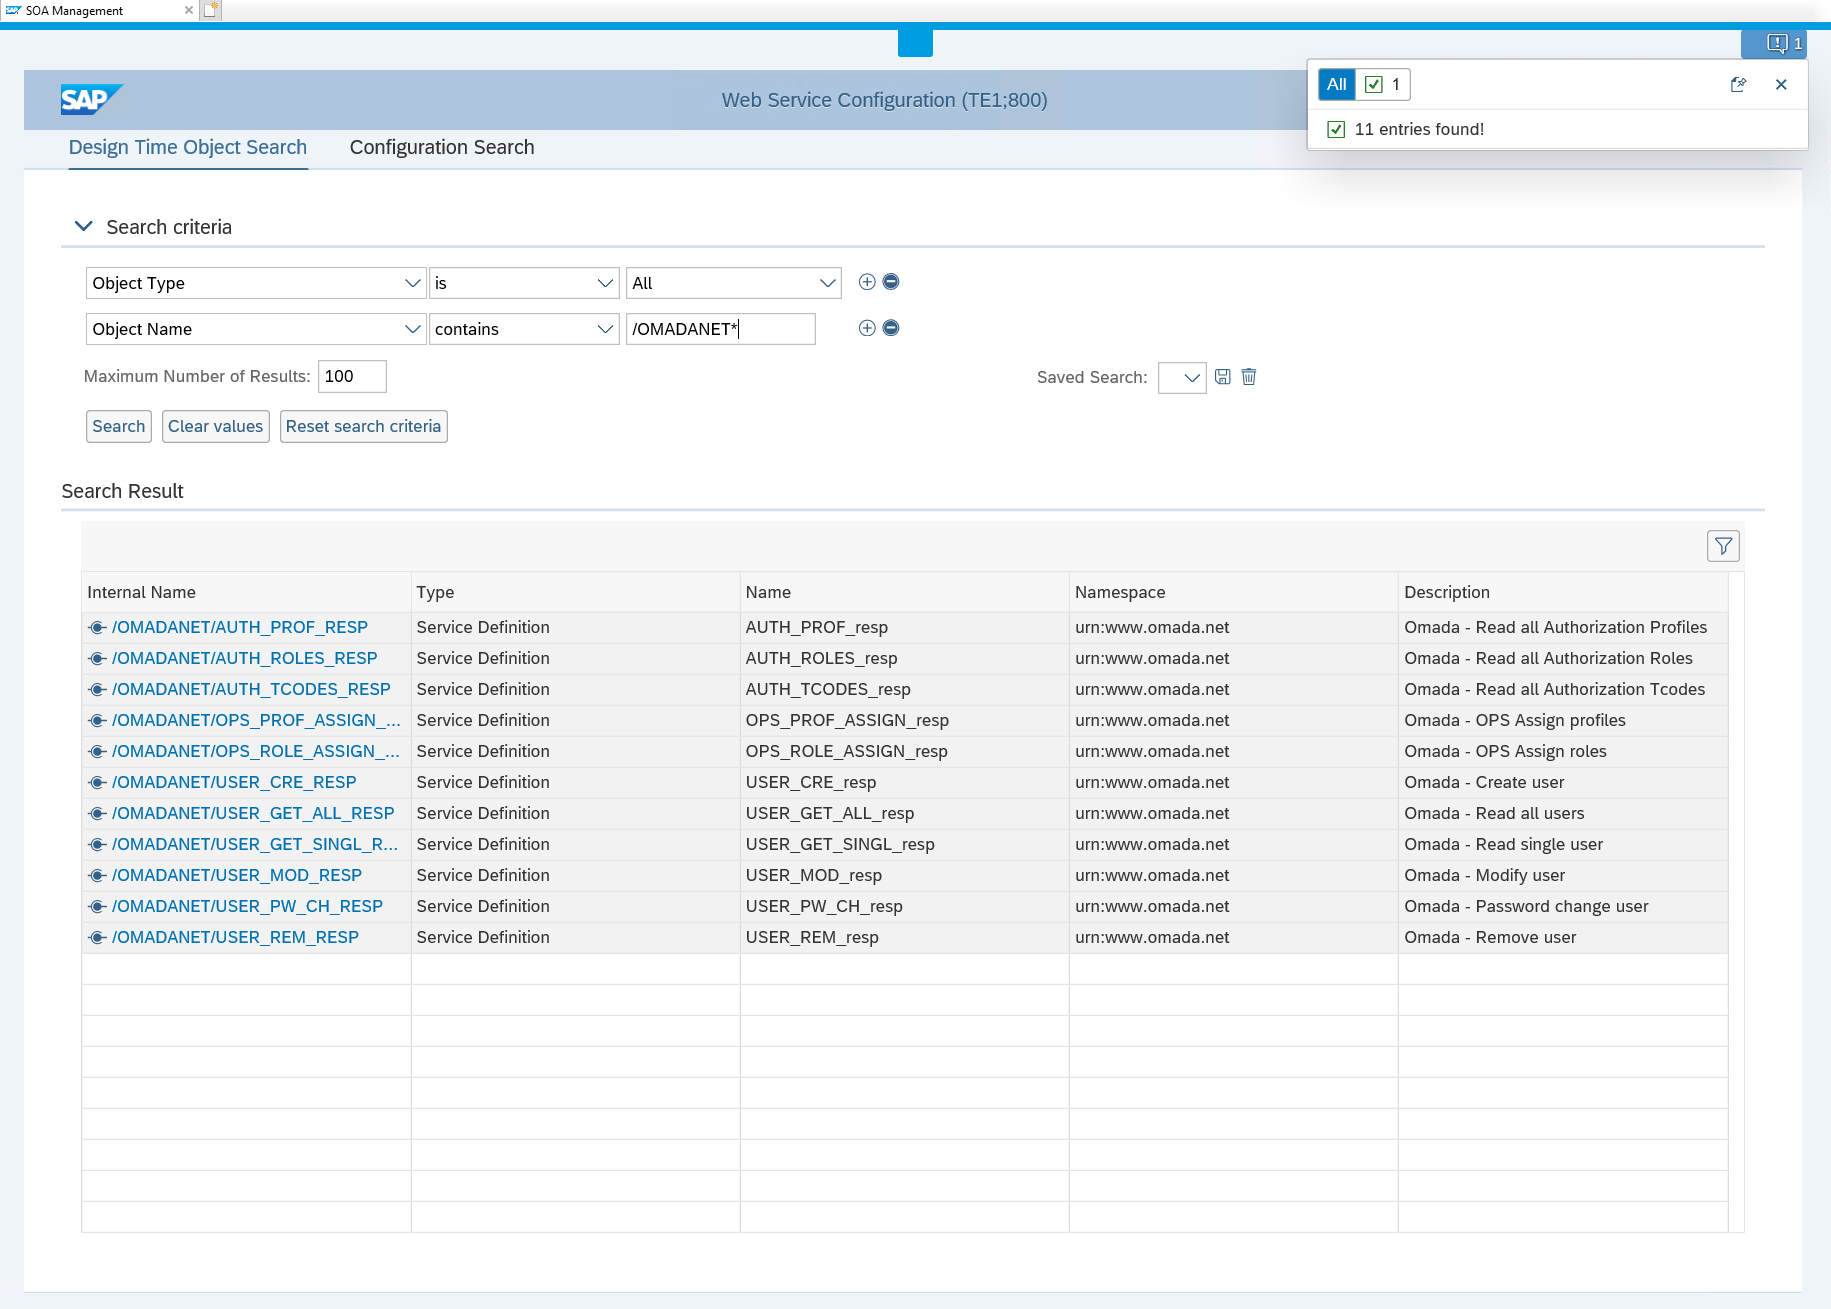1831x1309 pixels.
Task: Open the 'is' operator dropdown
Action: click(x=605, y=283)
